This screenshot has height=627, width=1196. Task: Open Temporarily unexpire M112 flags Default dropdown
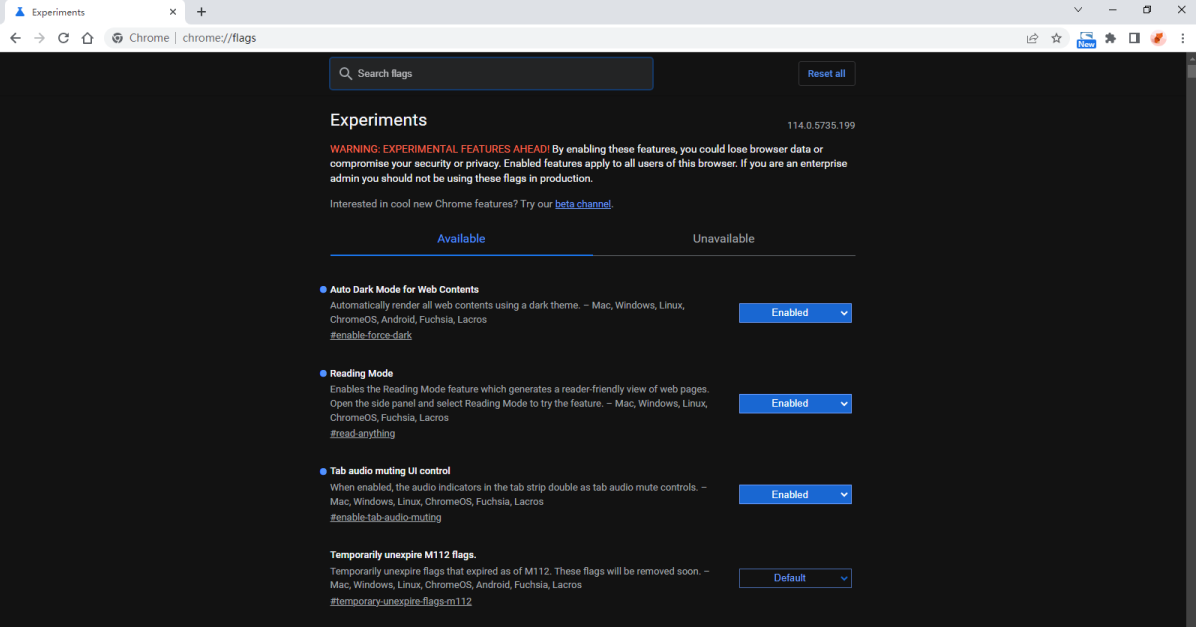pos(795,578)
